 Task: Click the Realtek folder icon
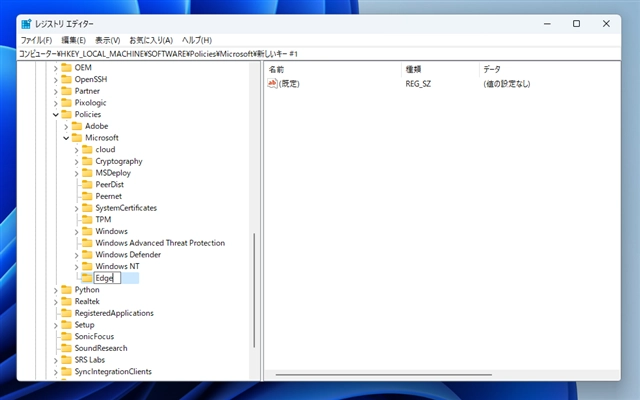[x=67, y=301]
